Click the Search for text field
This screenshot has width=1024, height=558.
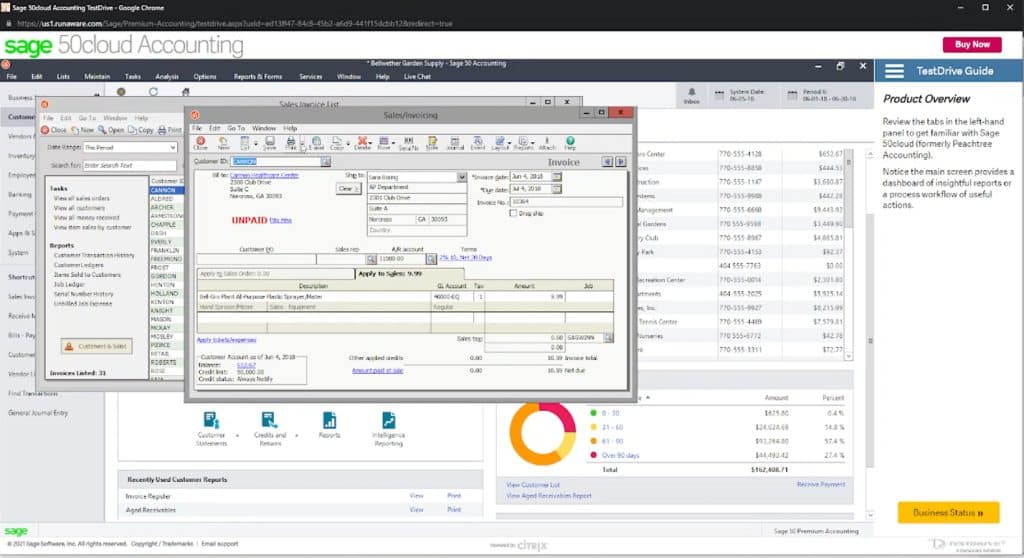(x=129, y=165)
